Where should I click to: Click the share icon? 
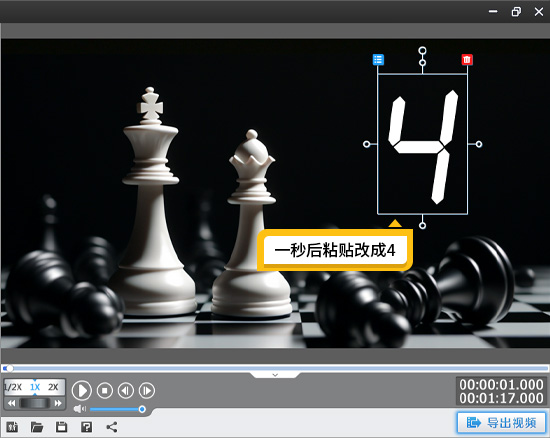click(112, 427)
